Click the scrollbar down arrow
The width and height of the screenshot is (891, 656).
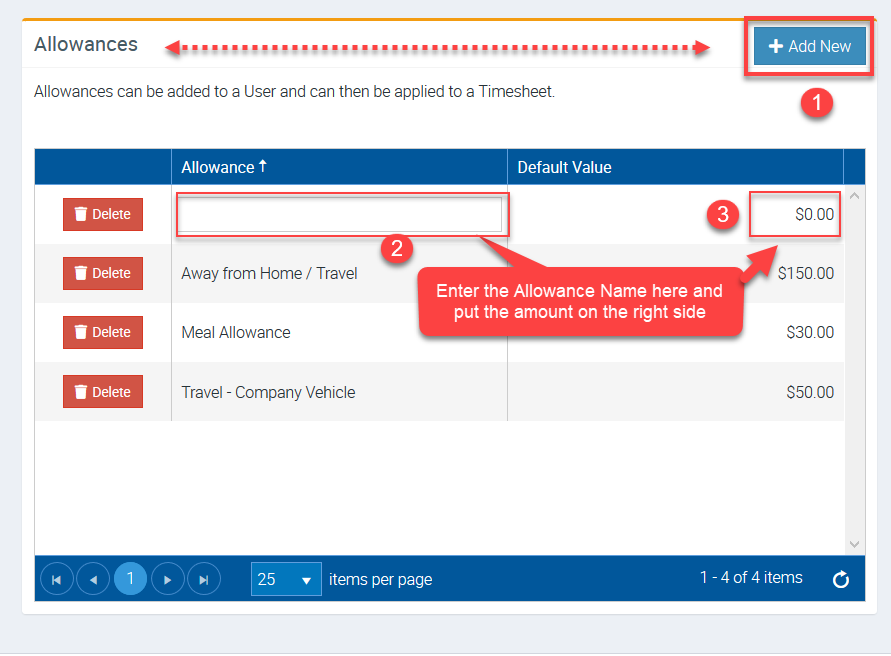pyautogui.click(x=855, y=544)
